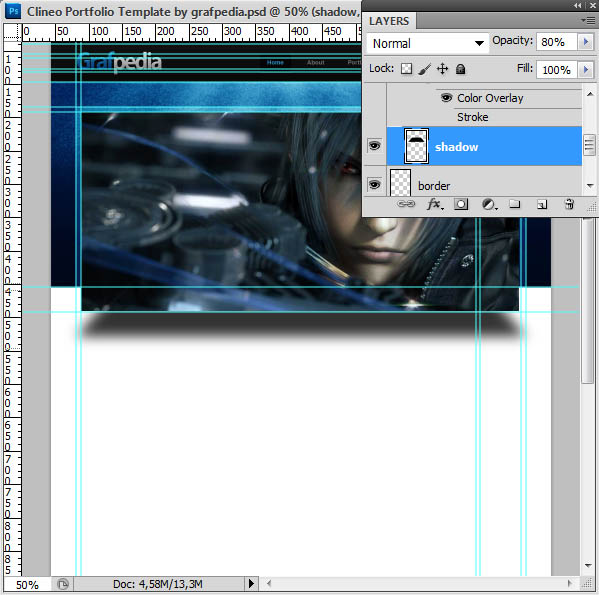Click the link layers icon
599x595 pixels.
pyautogui.click(x=406, y=204)
